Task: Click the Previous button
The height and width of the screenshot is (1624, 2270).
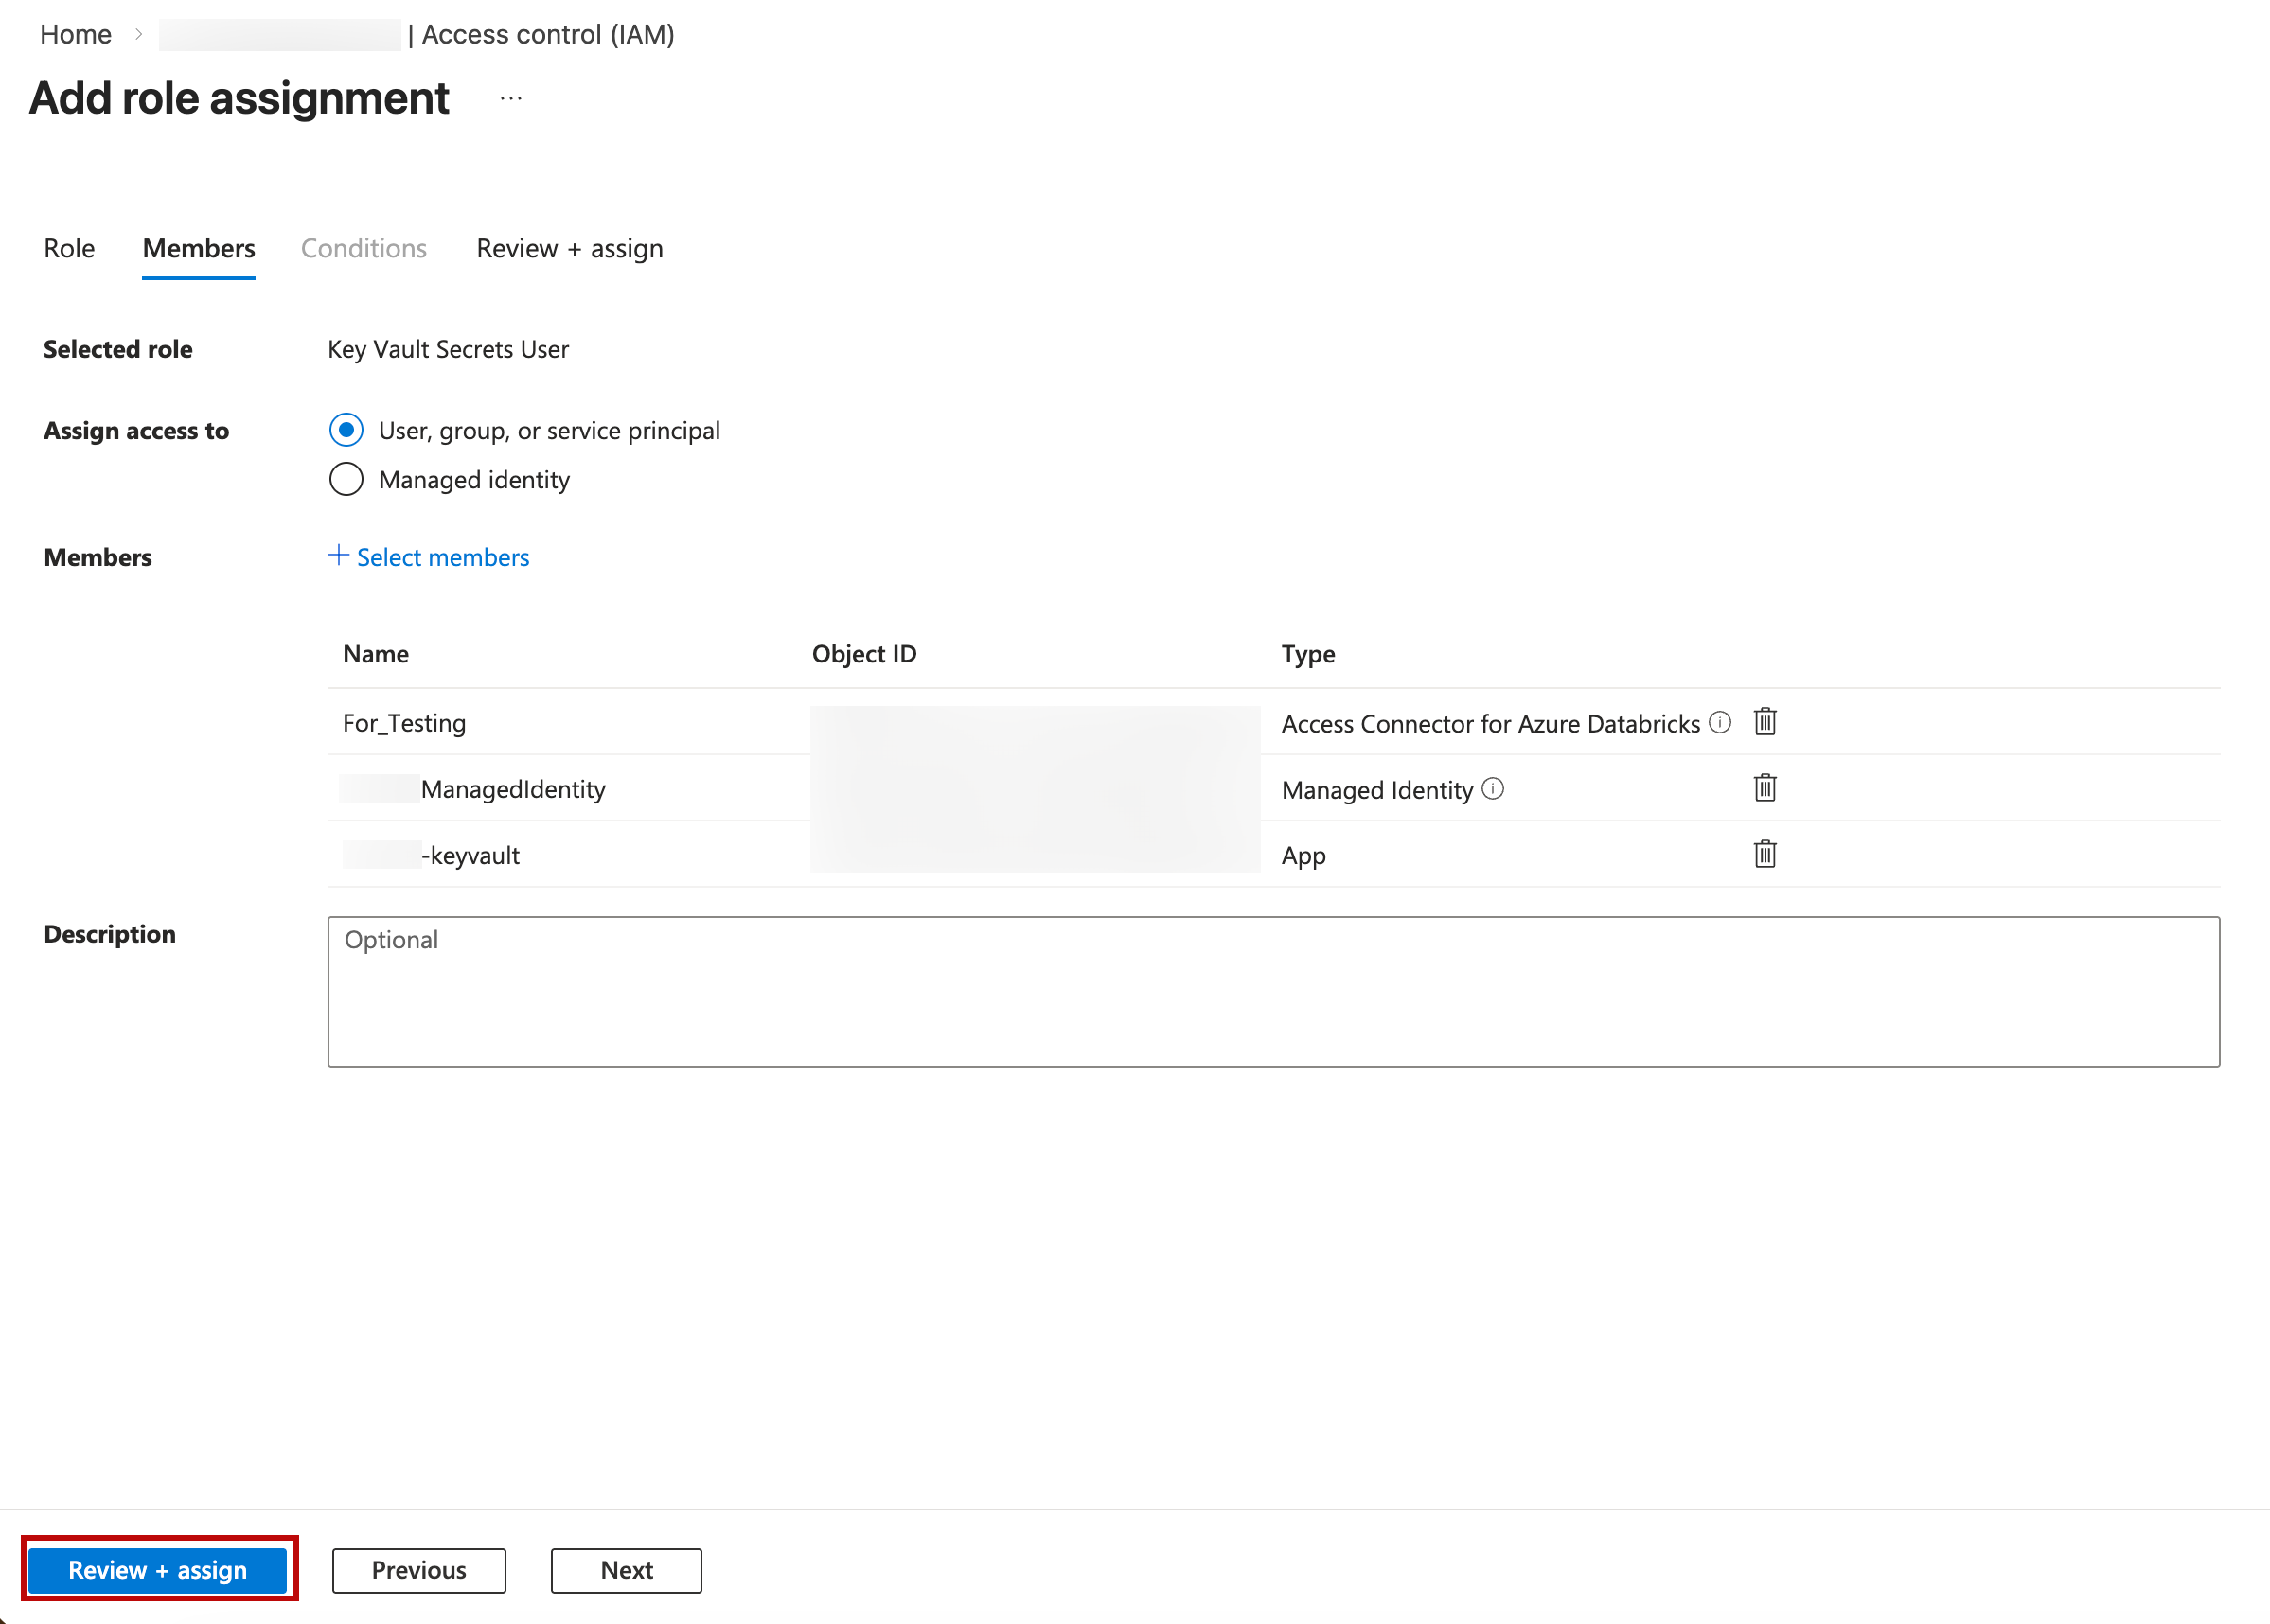Action: pyautogui.click(x=418, y=1570)
